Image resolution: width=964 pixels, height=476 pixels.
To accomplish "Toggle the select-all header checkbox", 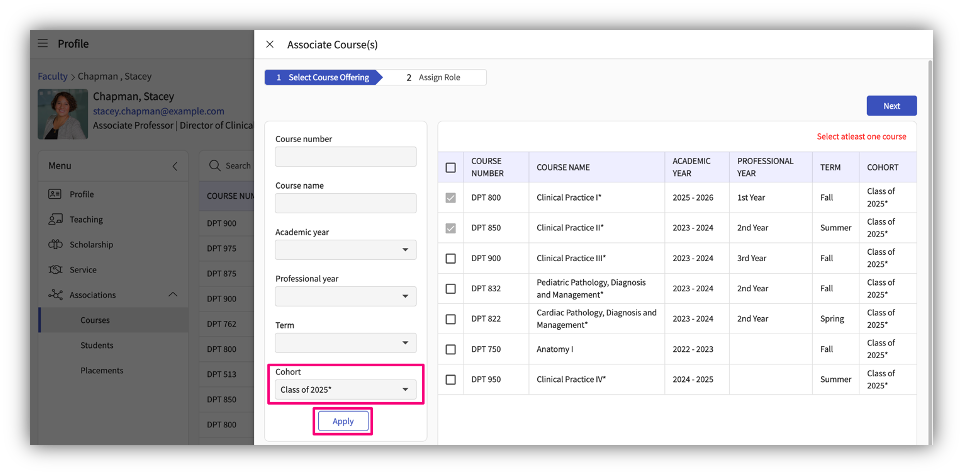I will tap(450, 167).
